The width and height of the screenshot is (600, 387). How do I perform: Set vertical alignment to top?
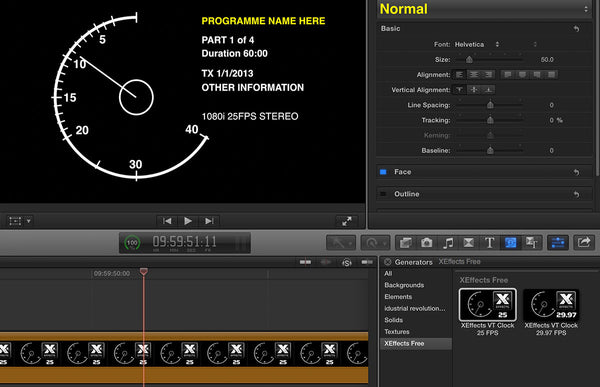[x=459, y=90]
